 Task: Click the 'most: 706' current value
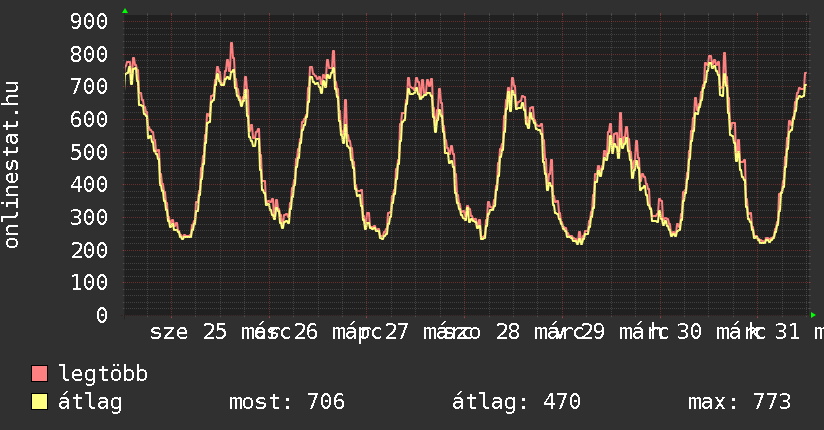[x=287, y=402]
